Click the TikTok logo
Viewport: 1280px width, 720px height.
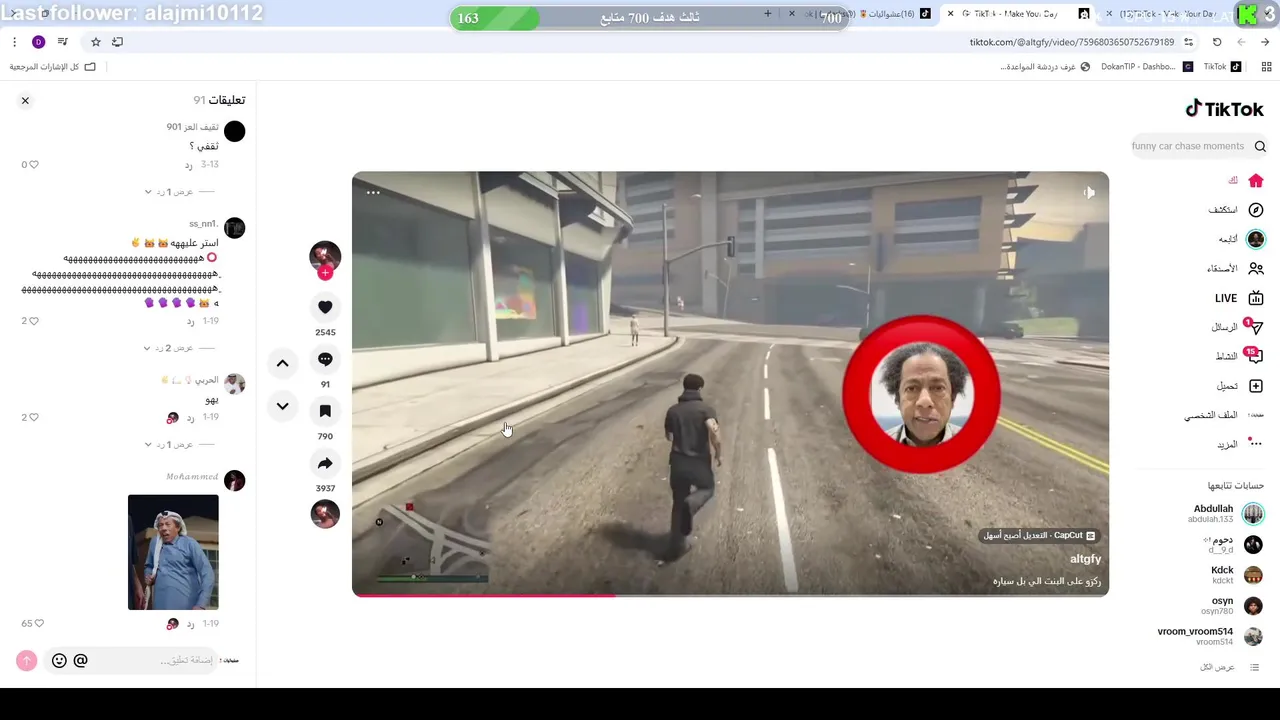(x=1224, y=109)
